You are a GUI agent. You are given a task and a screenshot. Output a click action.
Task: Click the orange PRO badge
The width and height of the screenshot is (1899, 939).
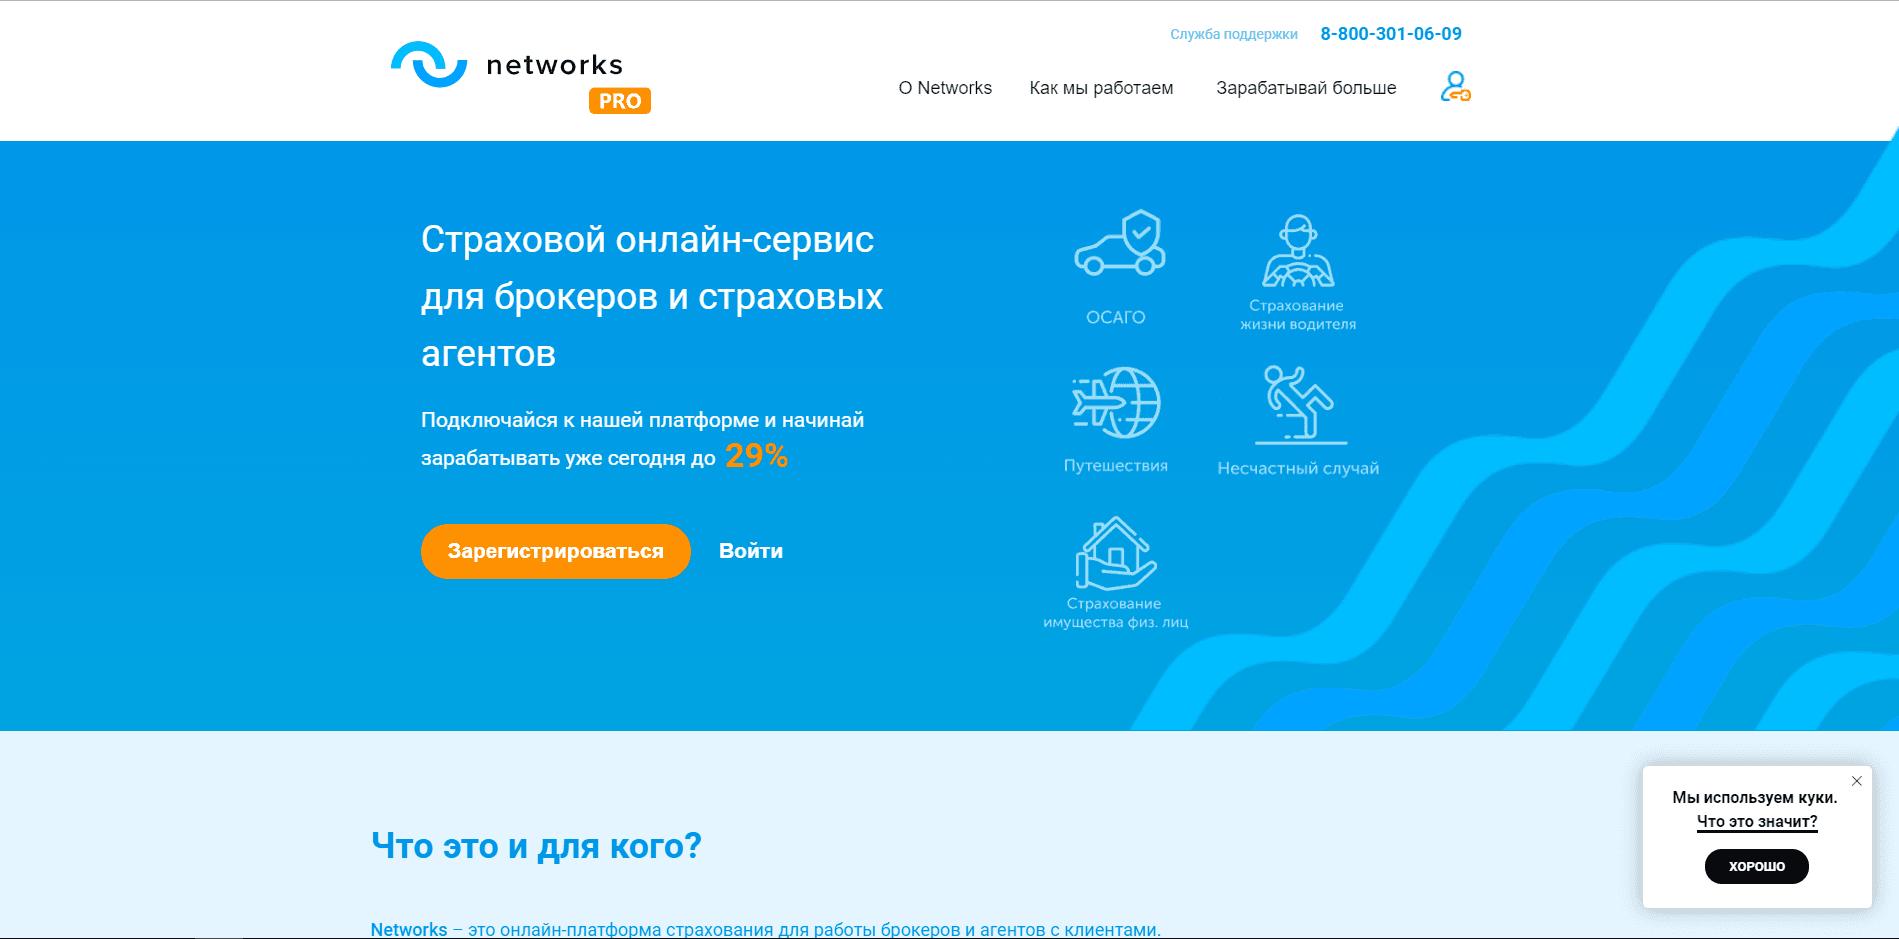[619, 100]
